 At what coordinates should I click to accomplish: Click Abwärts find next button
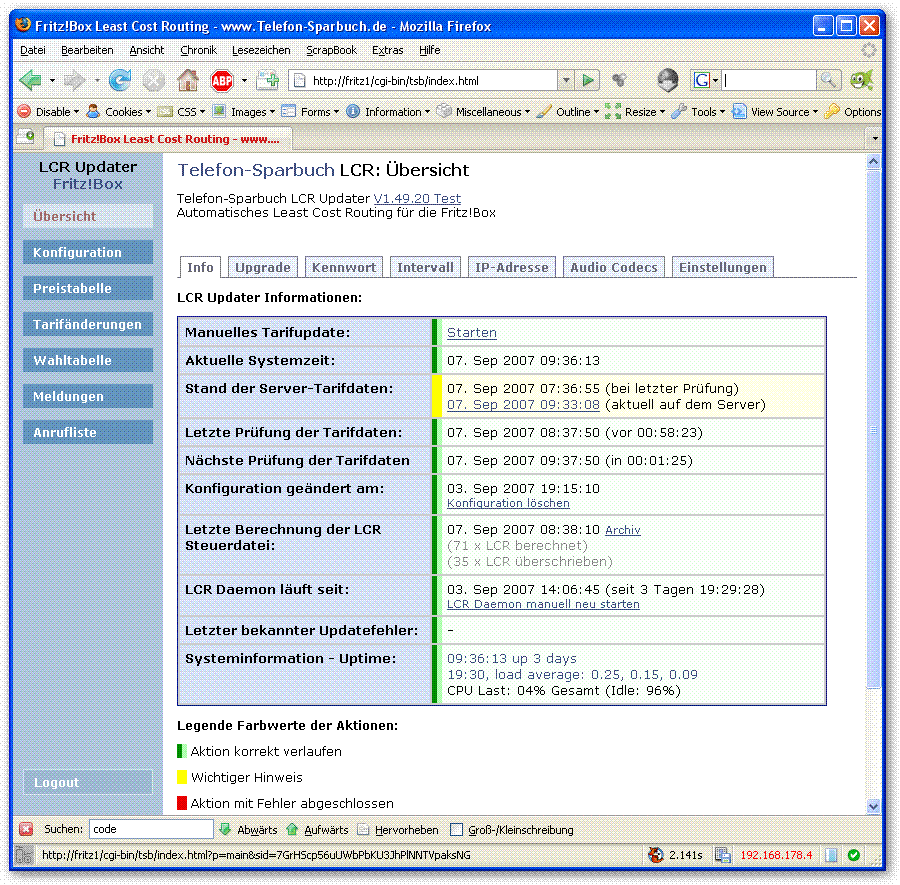point(249,829)
